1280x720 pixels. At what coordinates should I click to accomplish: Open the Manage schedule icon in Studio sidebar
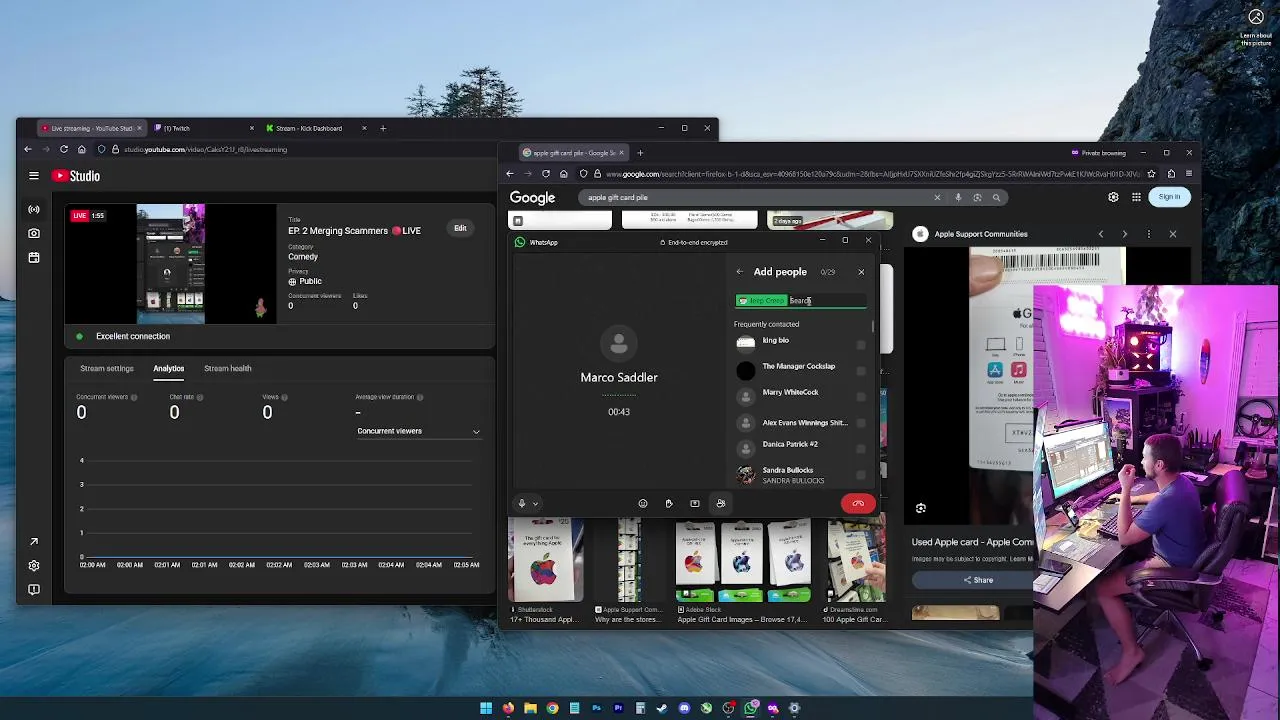coord(34,257)
